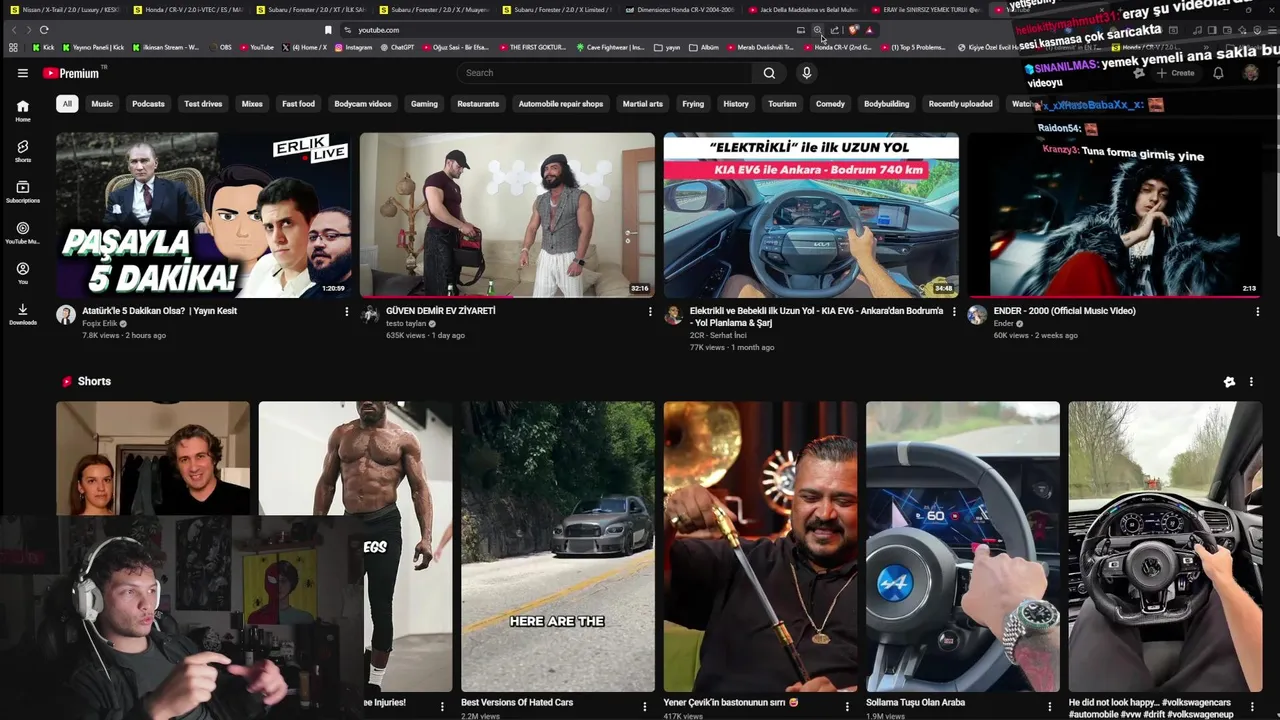The image size is (1280, 720).
Task: Play the Best Versions Of Hated Cars short
Action: coord(558,547)
